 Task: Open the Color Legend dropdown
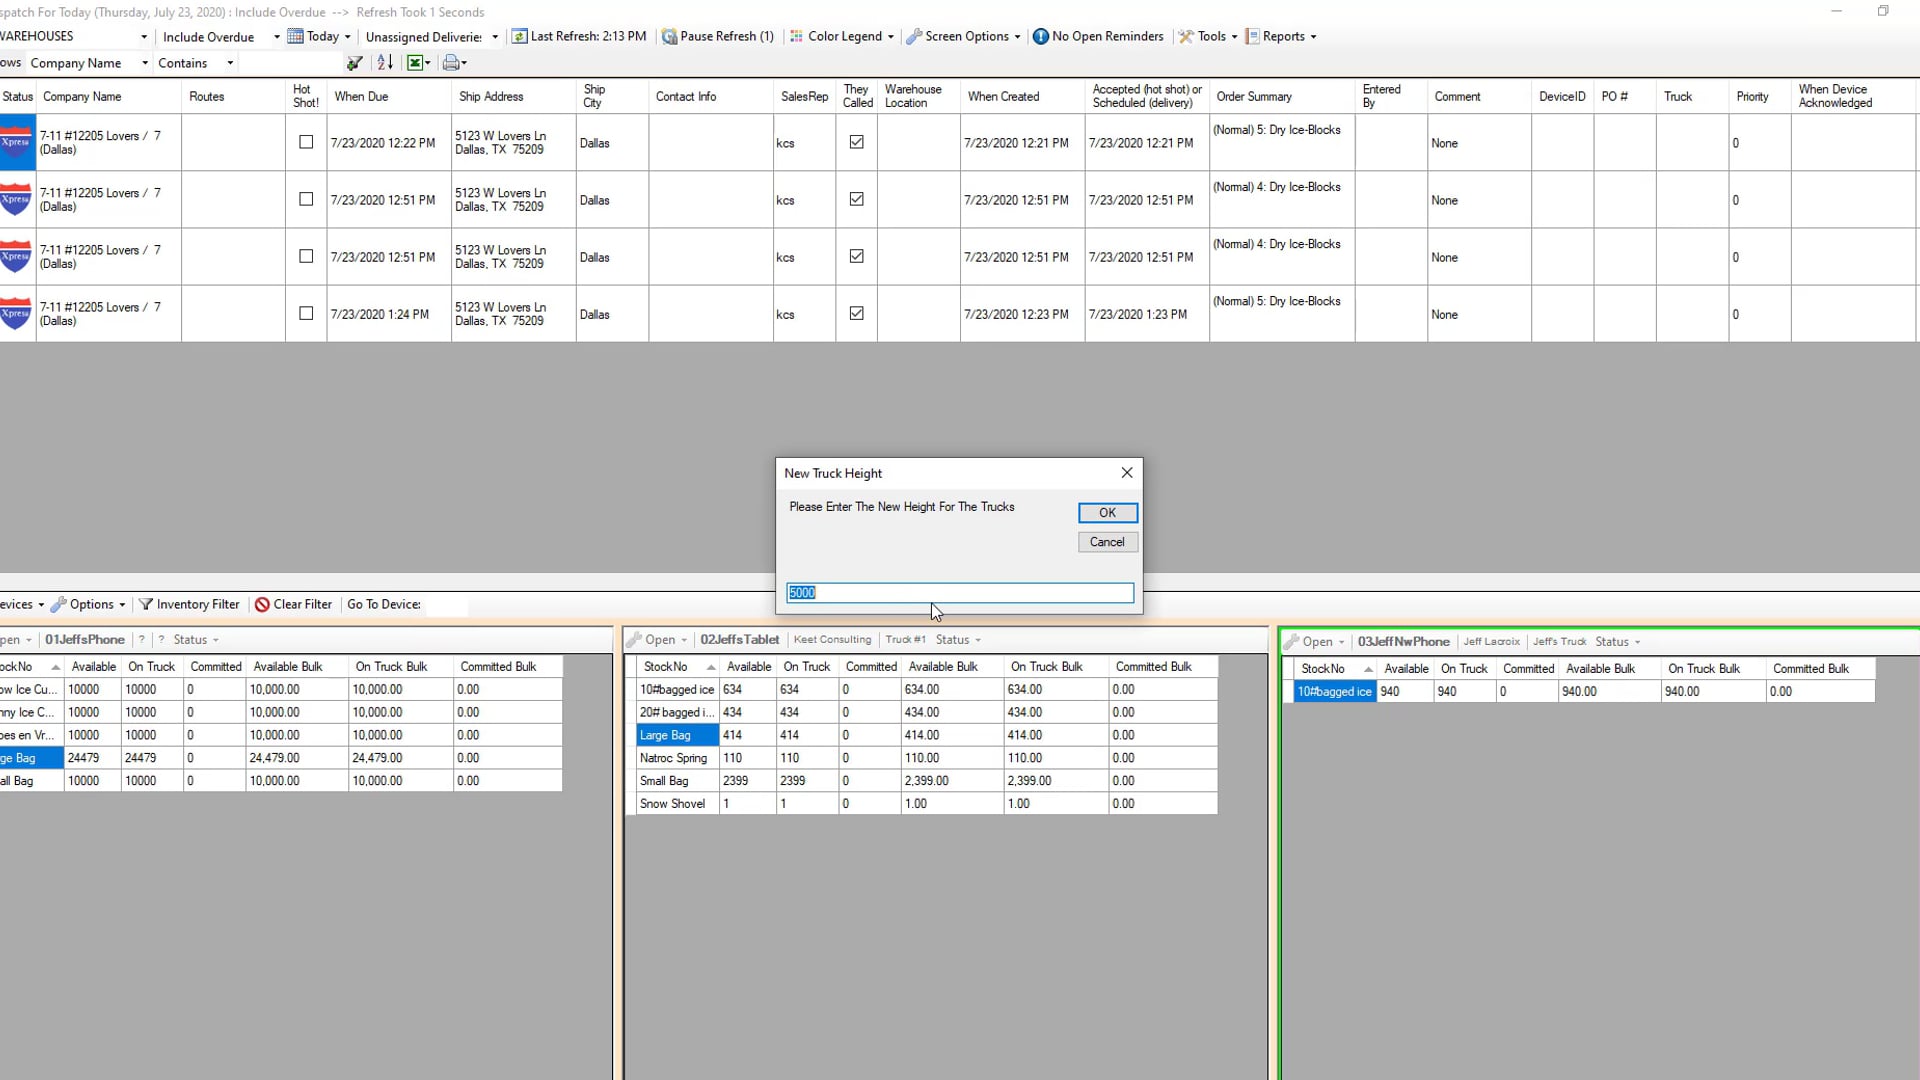(842, 37)
